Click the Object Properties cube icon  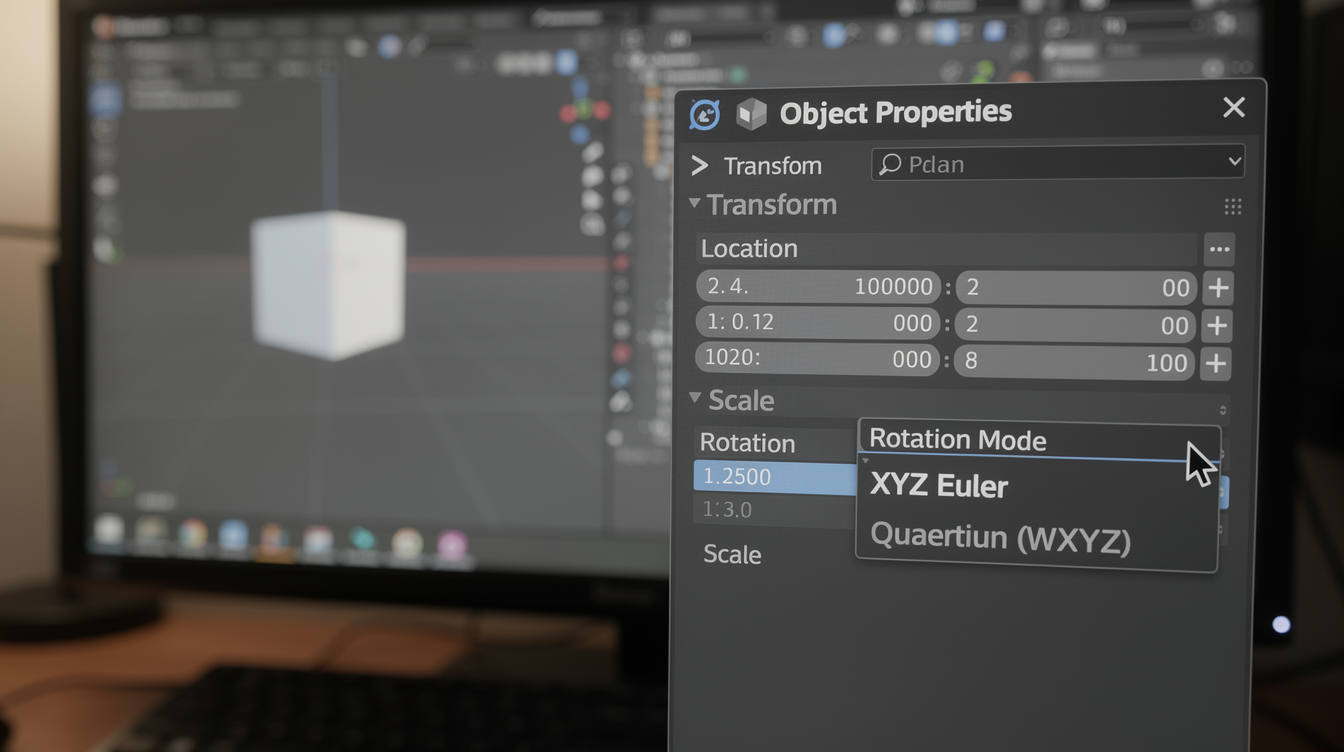(751, 113)
